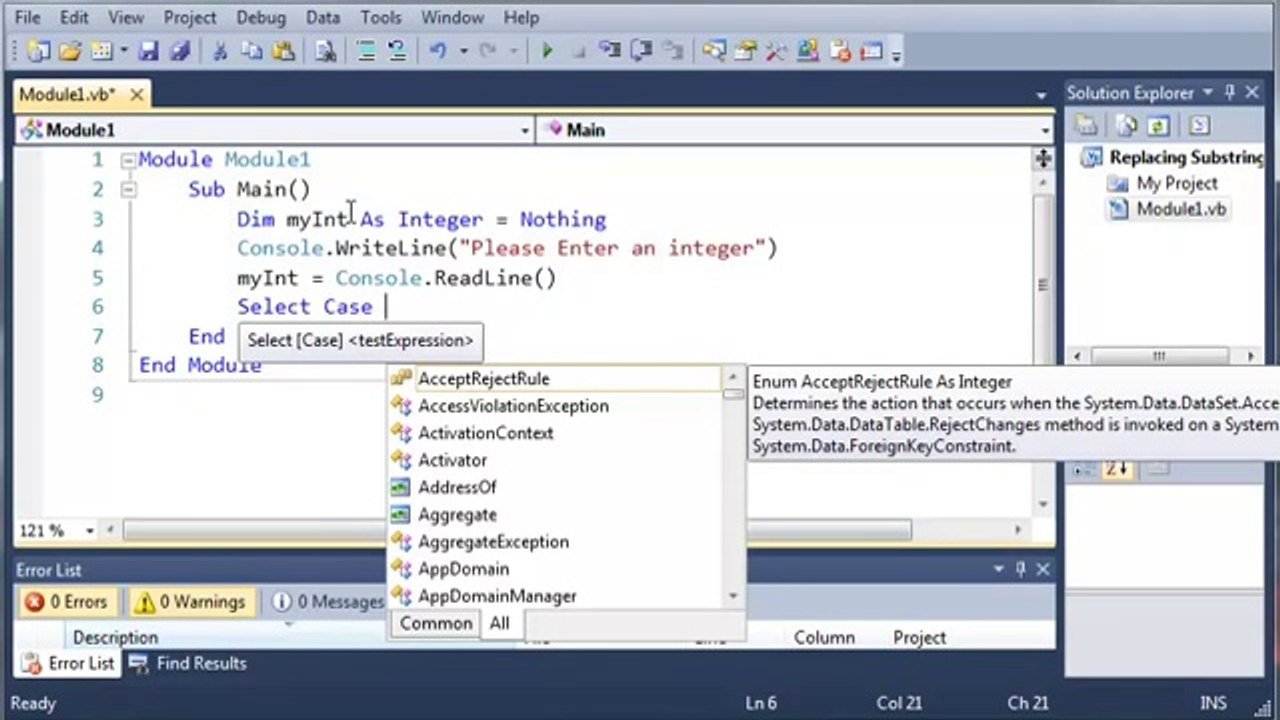Click the Cut scissors icon
This screenshot has height=720, width=1280.
[221, 51]
